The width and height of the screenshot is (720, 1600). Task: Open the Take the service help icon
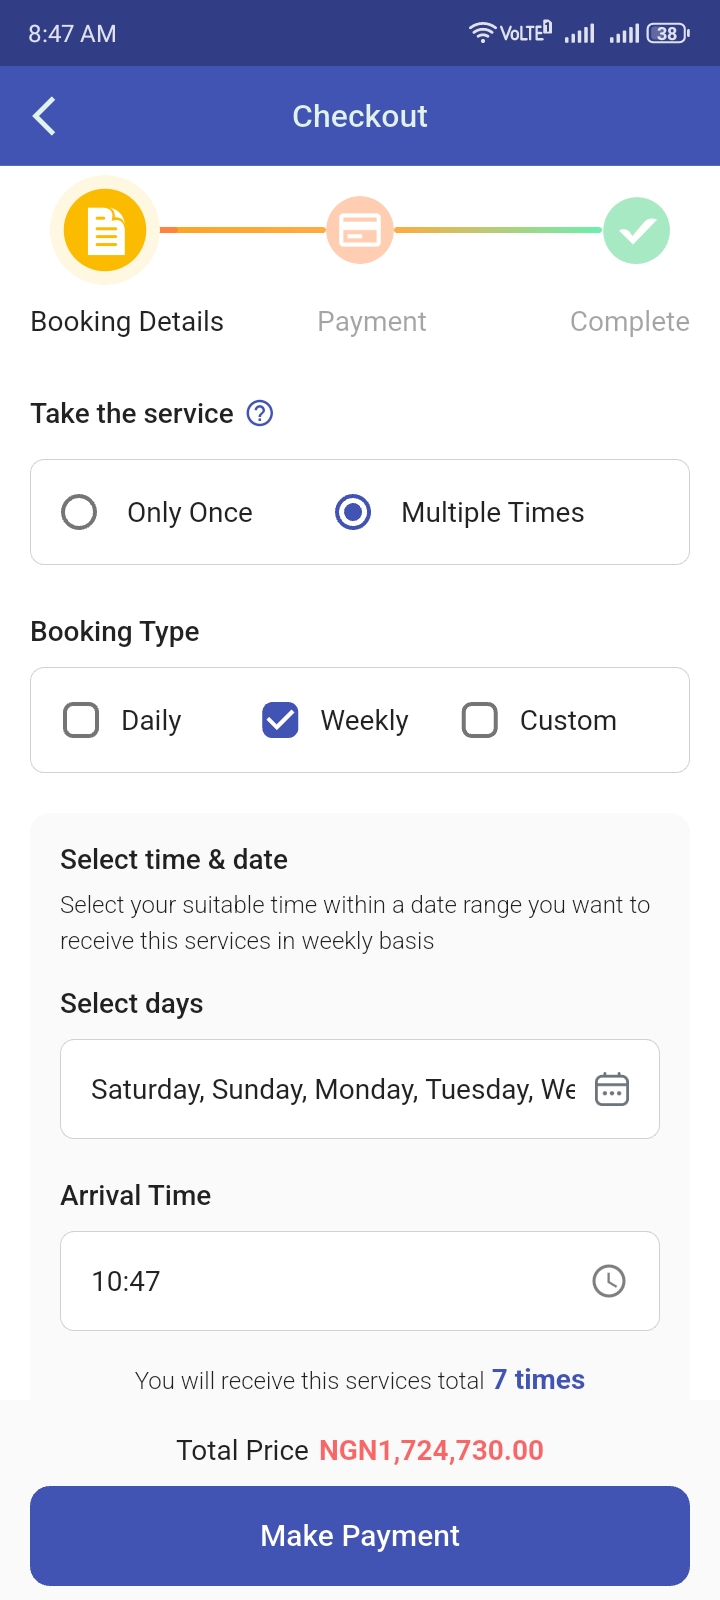(x=260, y=413)
